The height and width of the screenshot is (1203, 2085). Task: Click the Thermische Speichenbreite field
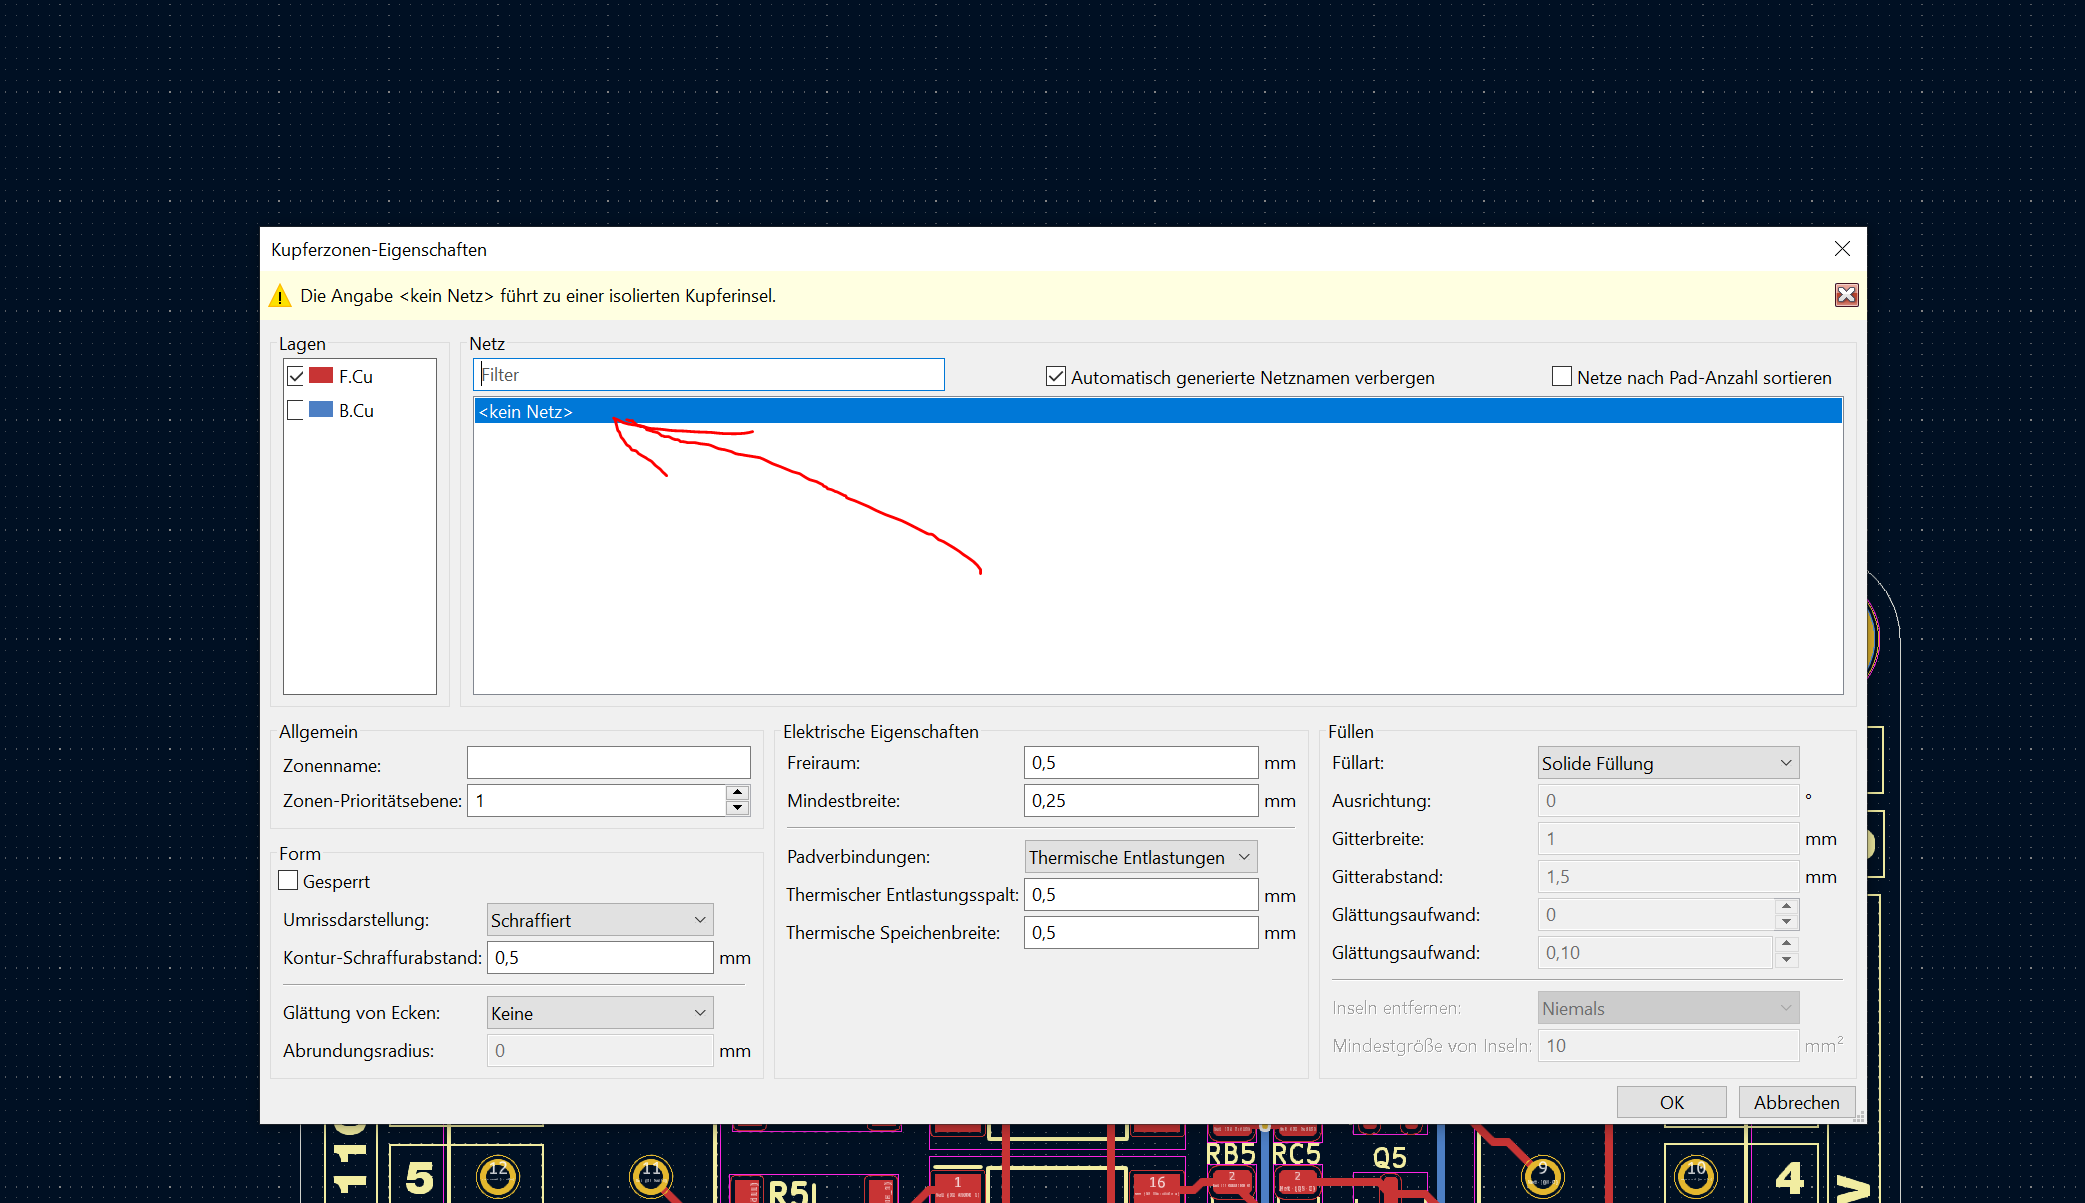pos(1141,933)
